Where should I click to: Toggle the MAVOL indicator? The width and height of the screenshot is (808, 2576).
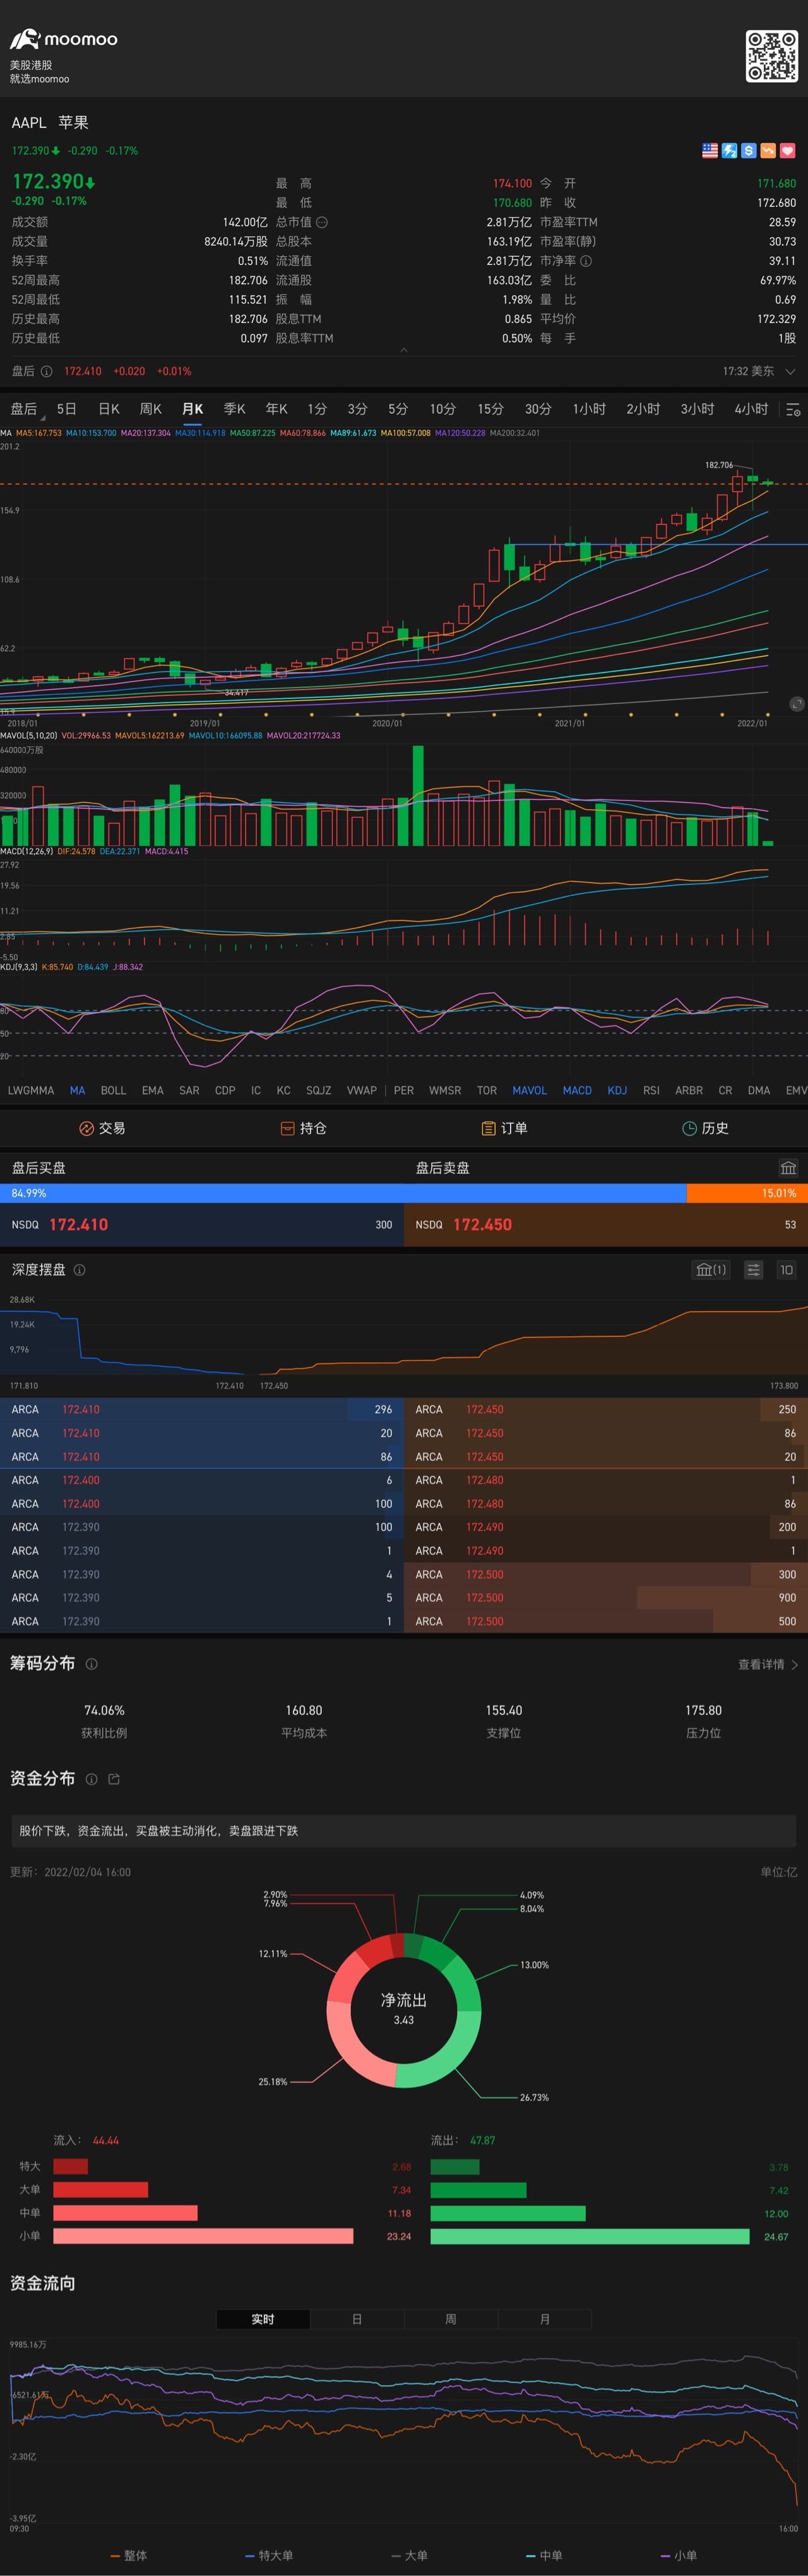click(529, 1090)
